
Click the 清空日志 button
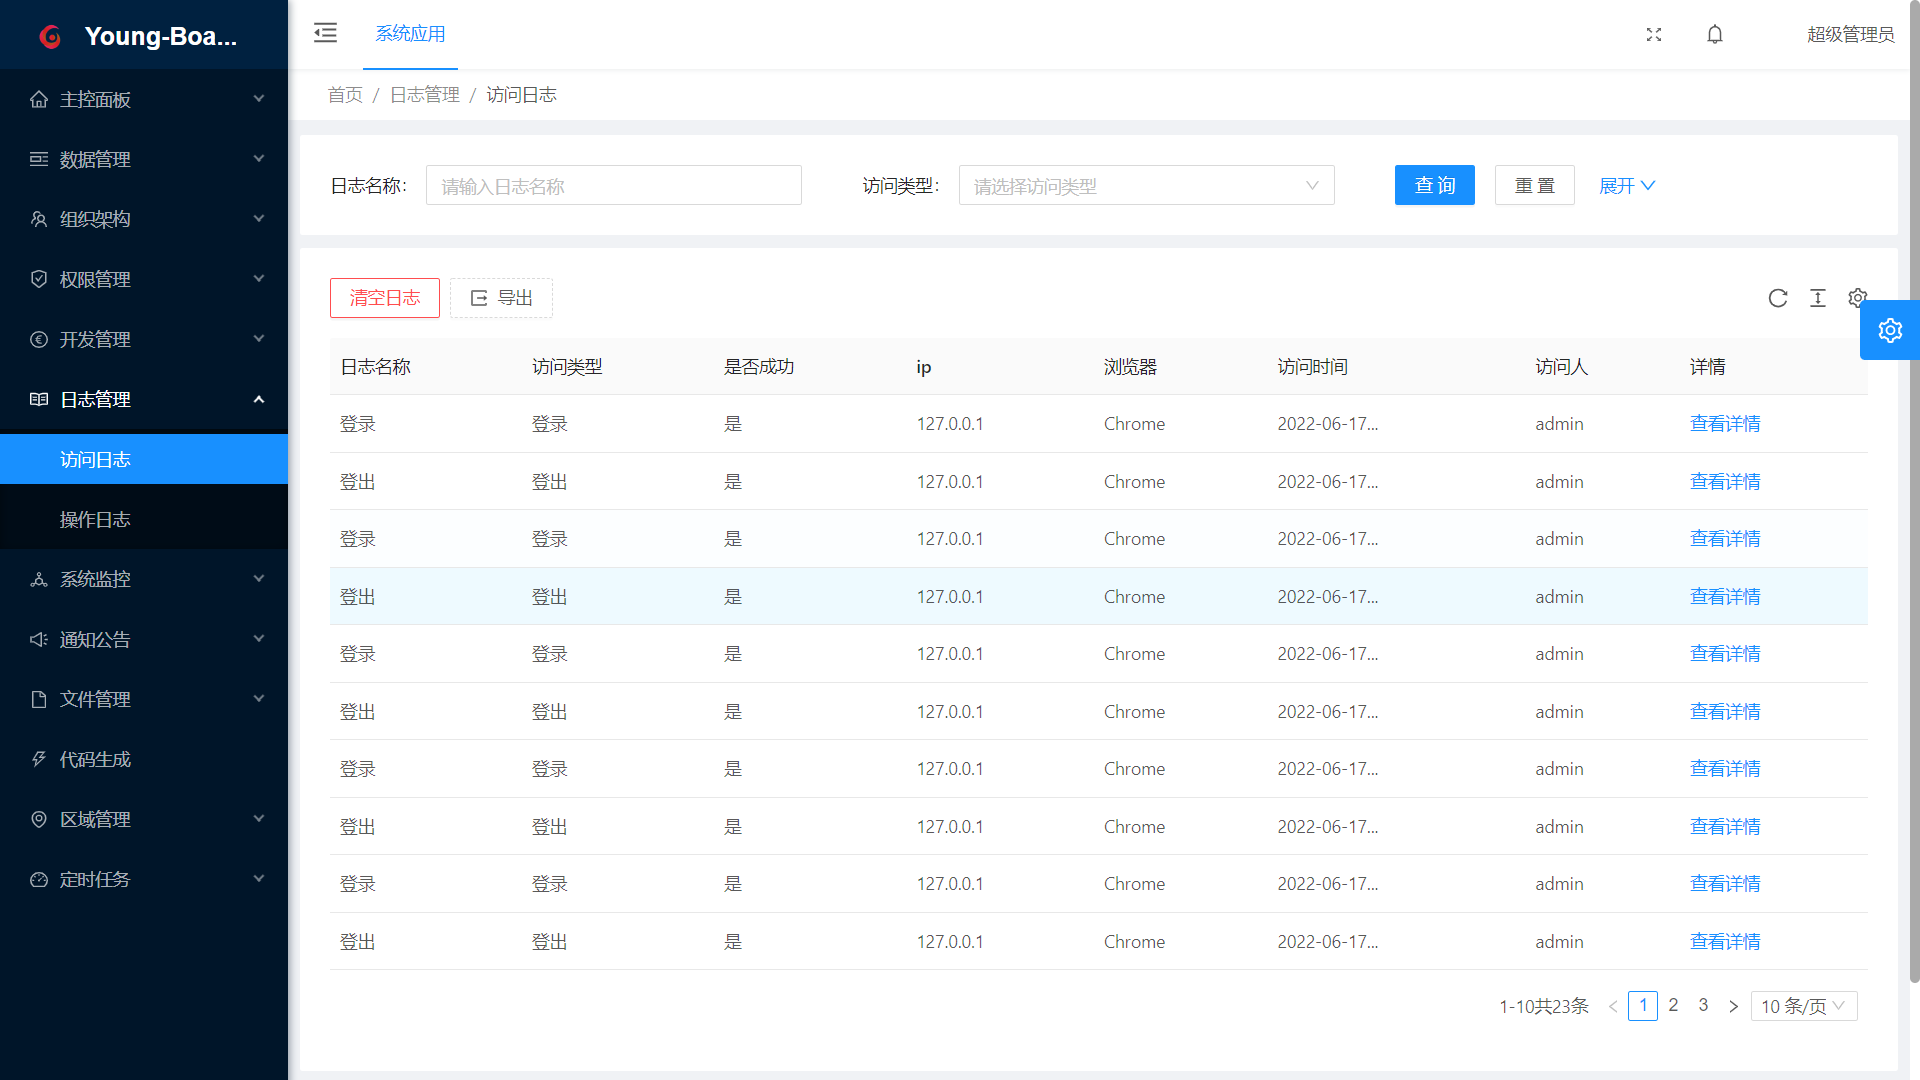385,298
